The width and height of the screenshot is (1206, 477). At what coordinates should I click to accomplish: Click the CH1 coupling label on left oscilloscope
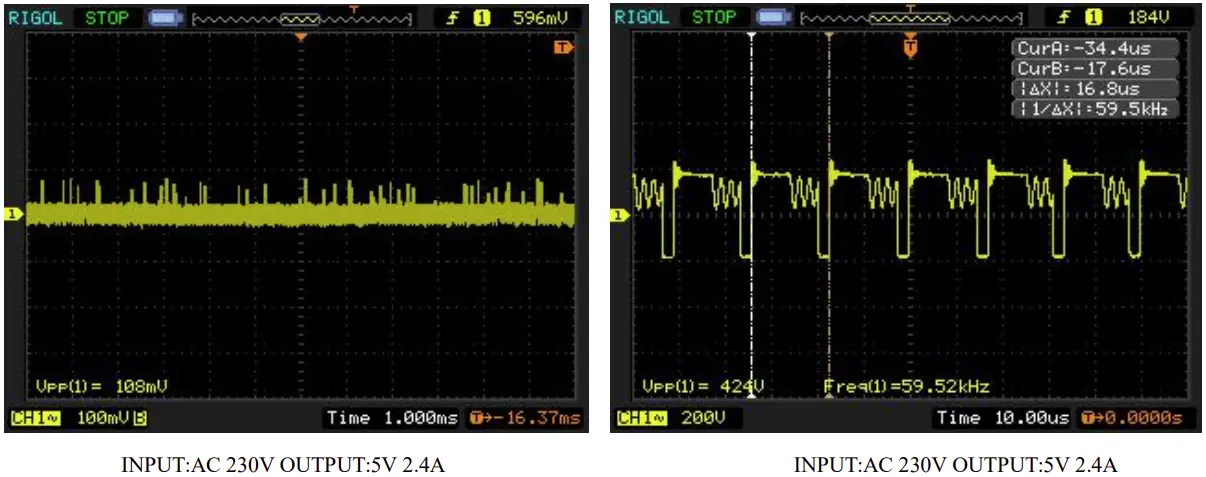(x=35, y=418)
